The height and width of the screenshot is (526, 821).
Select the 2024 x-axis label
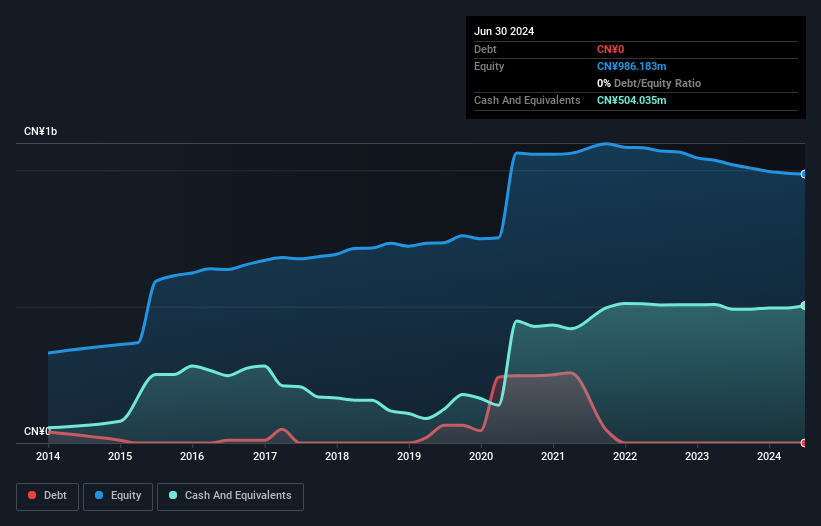pyautogui.click(x=769, y=456)
